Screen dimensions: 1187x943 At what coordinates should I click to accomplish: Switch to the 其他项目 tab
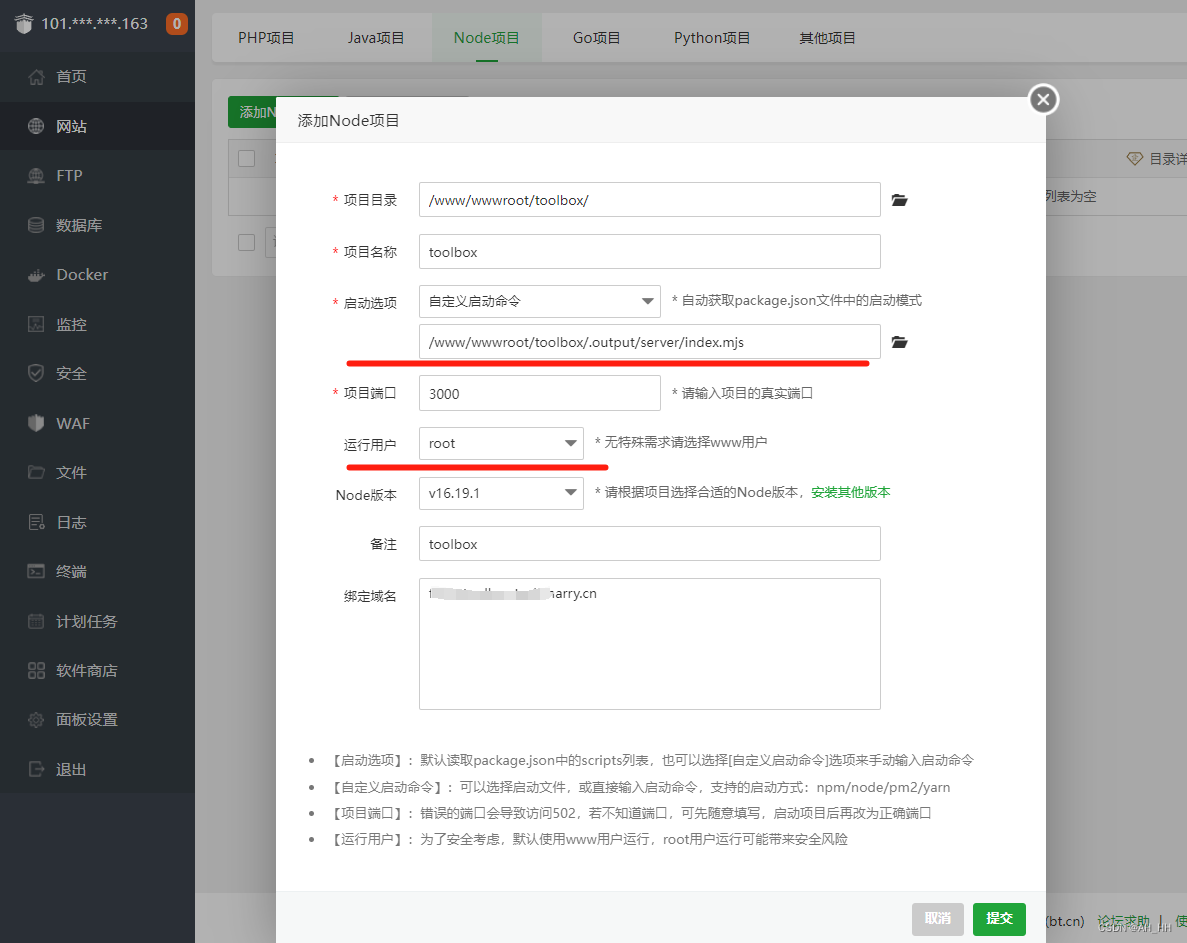tap(827, 38)
